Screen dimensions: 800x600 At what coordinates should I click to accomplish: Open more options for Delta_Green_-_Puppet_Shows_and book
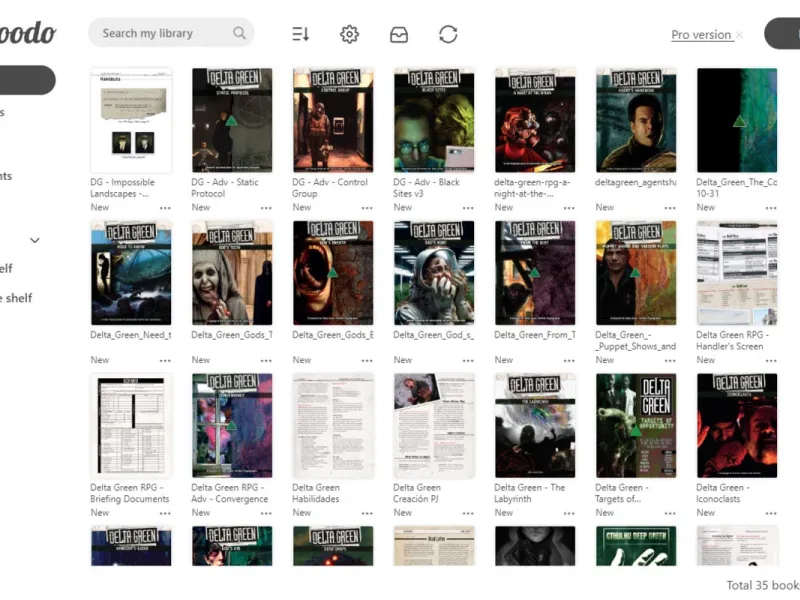coord(670,361)
